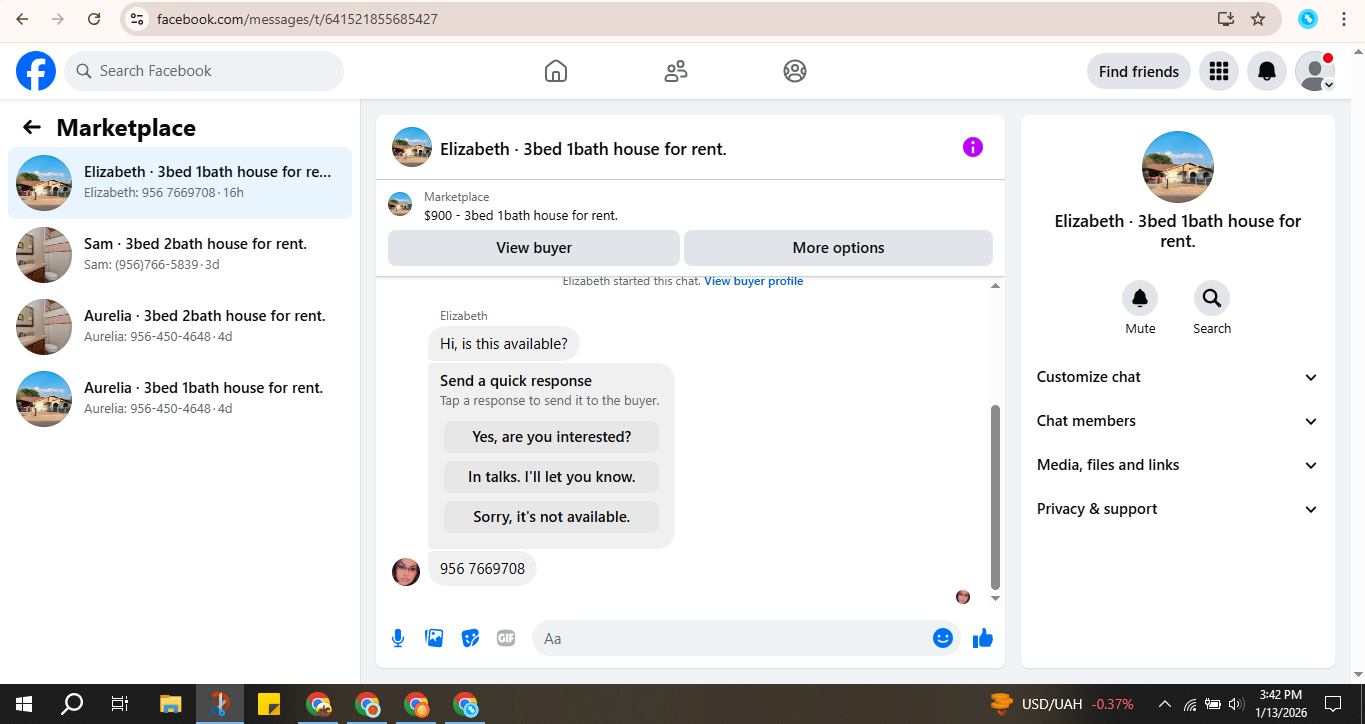Image resolution: width=1365 pixels, height=724 pixels.
Task: Expand Privacy & support section
Action: [1178, 509]
